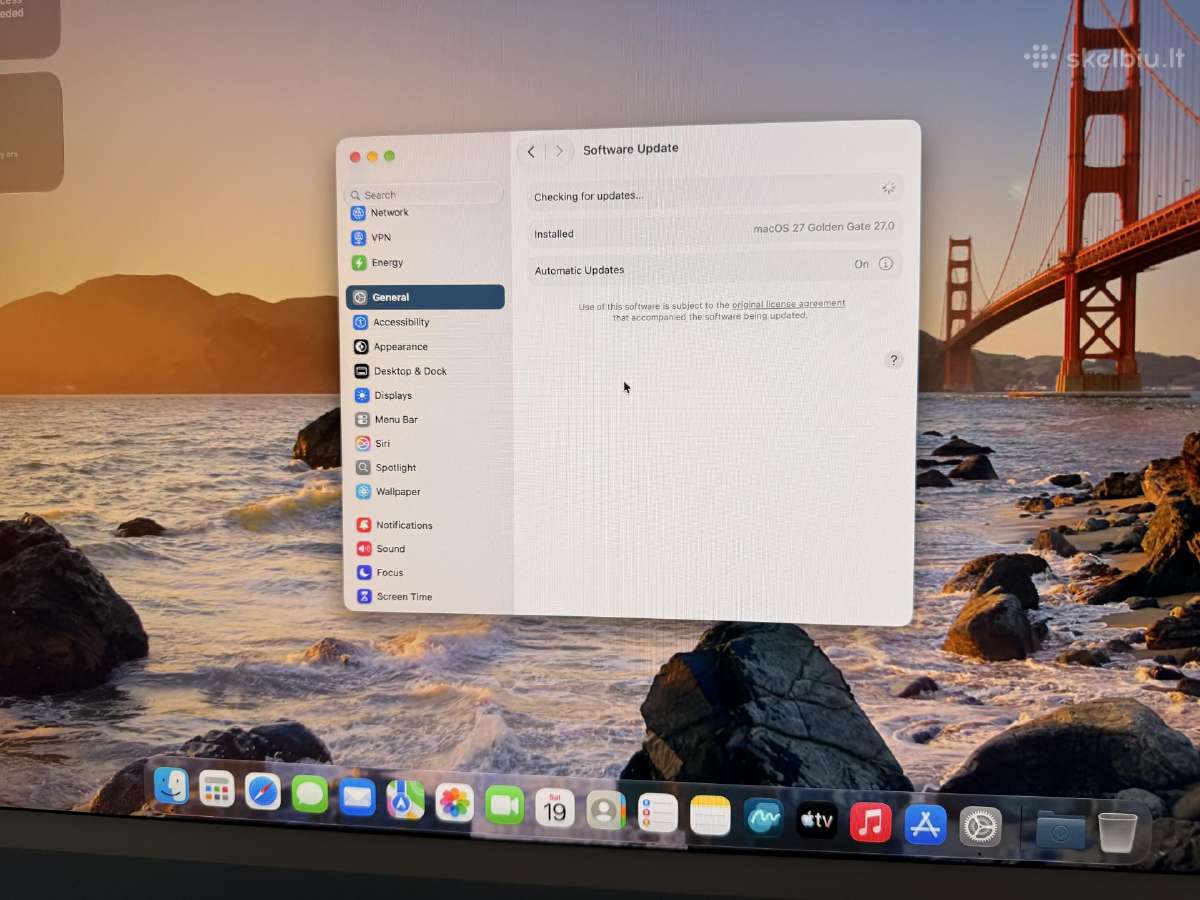Click System Settings gear in Dock
Screen dimensions: 1200x900
pos(980,828)
